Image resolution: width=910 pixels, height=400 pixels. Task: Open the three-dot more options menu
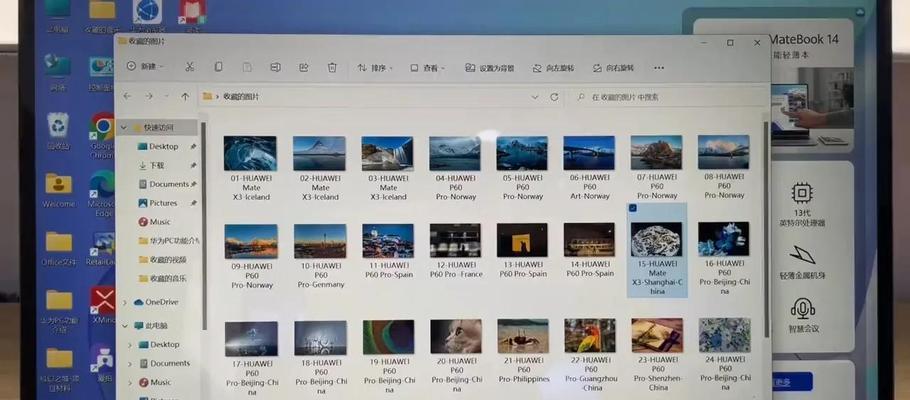pos(659,68)
